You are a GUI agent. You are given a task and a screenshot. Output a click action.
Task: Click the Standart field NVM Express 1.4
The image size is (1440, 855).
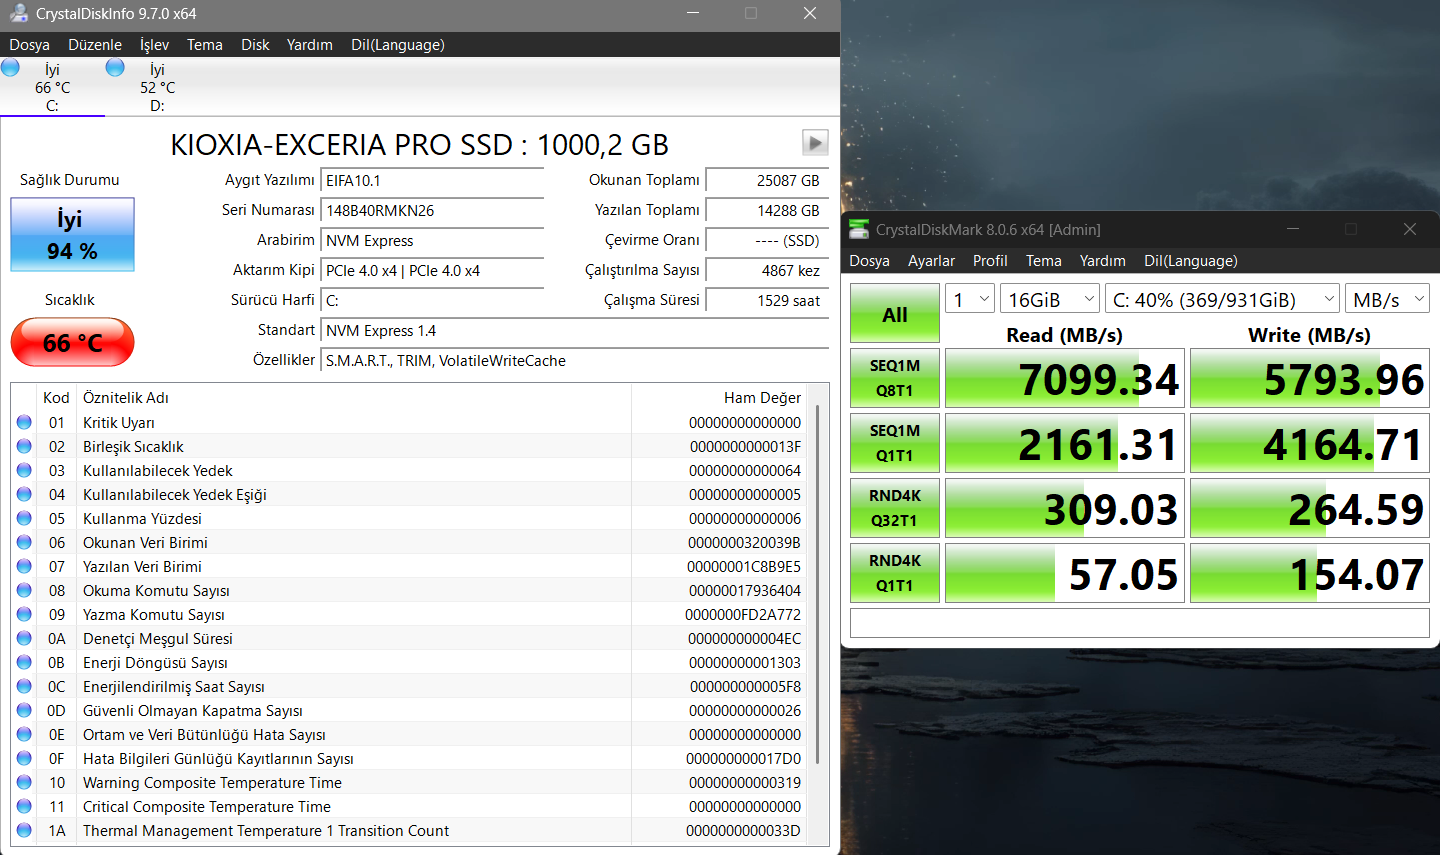[575, 330]
